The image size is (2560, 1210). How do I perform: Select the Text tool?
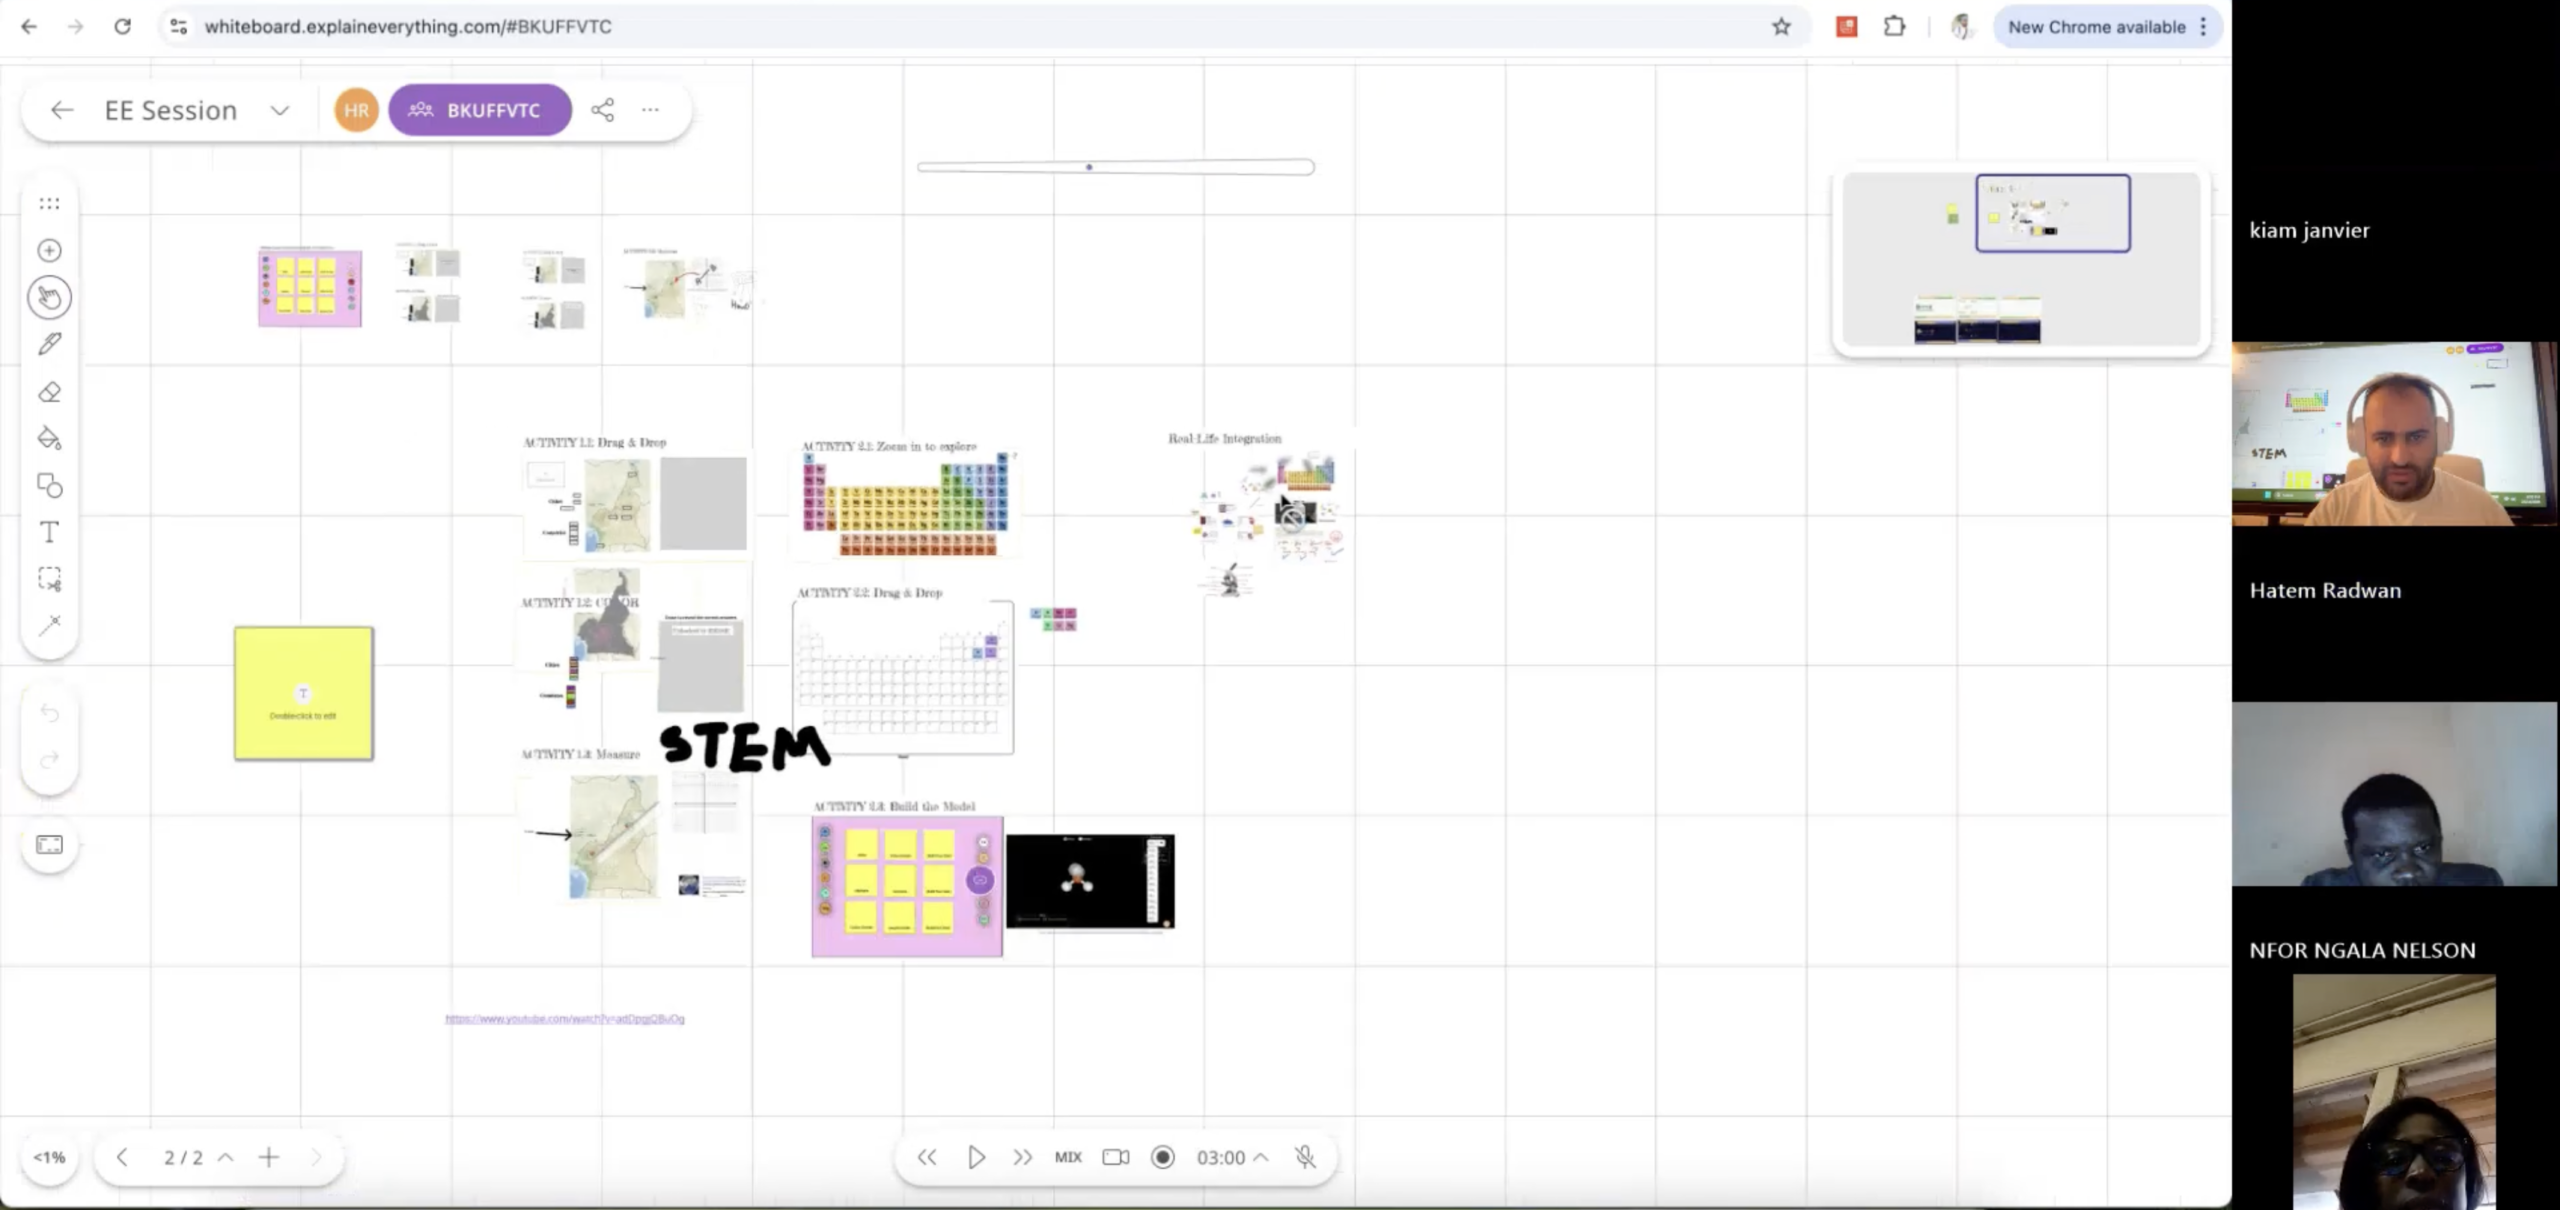(x=49, y=532)
